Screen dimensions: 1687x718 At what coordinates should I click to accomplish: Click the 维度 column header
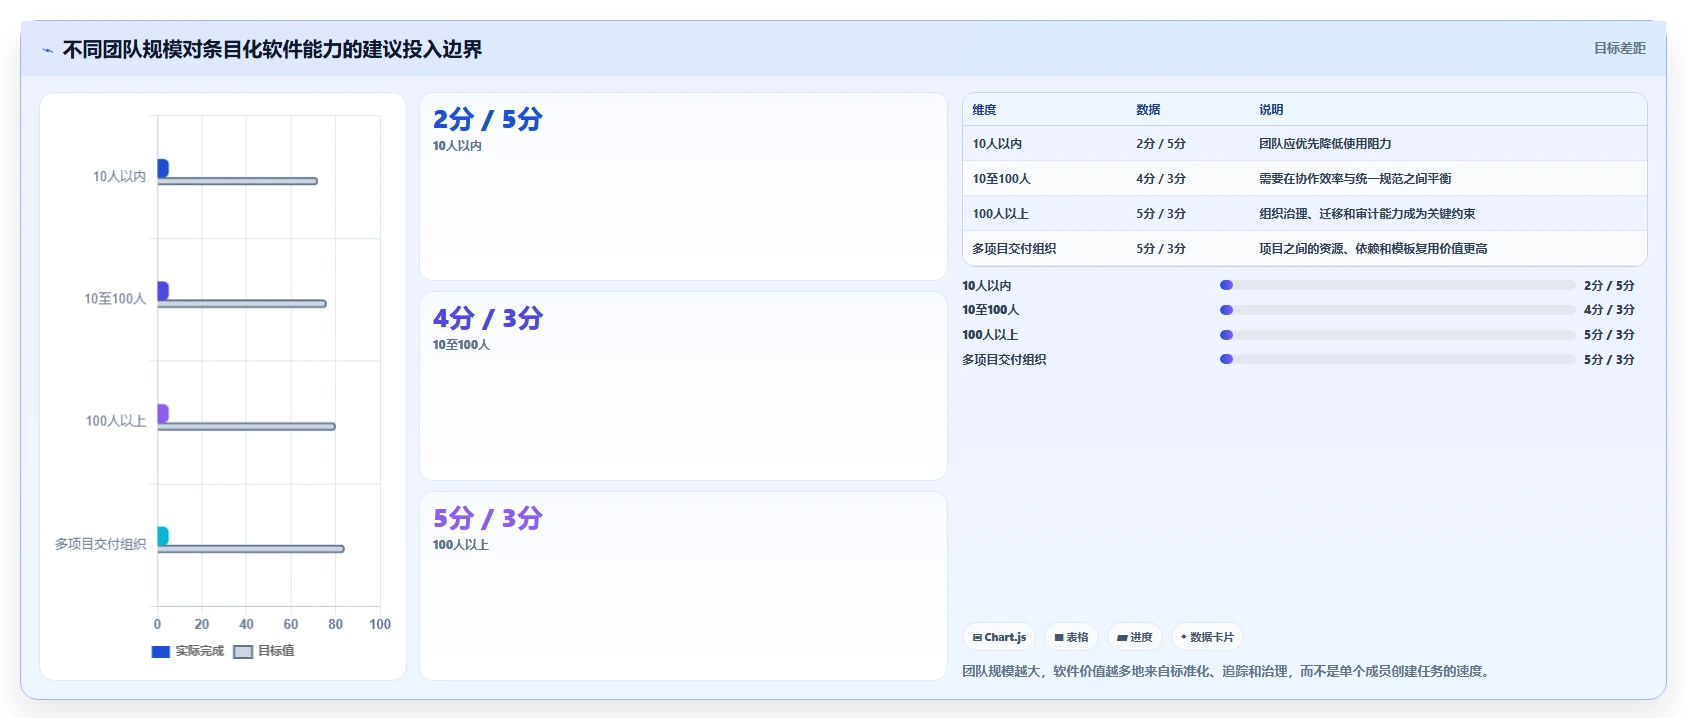[x=984, y=110]
